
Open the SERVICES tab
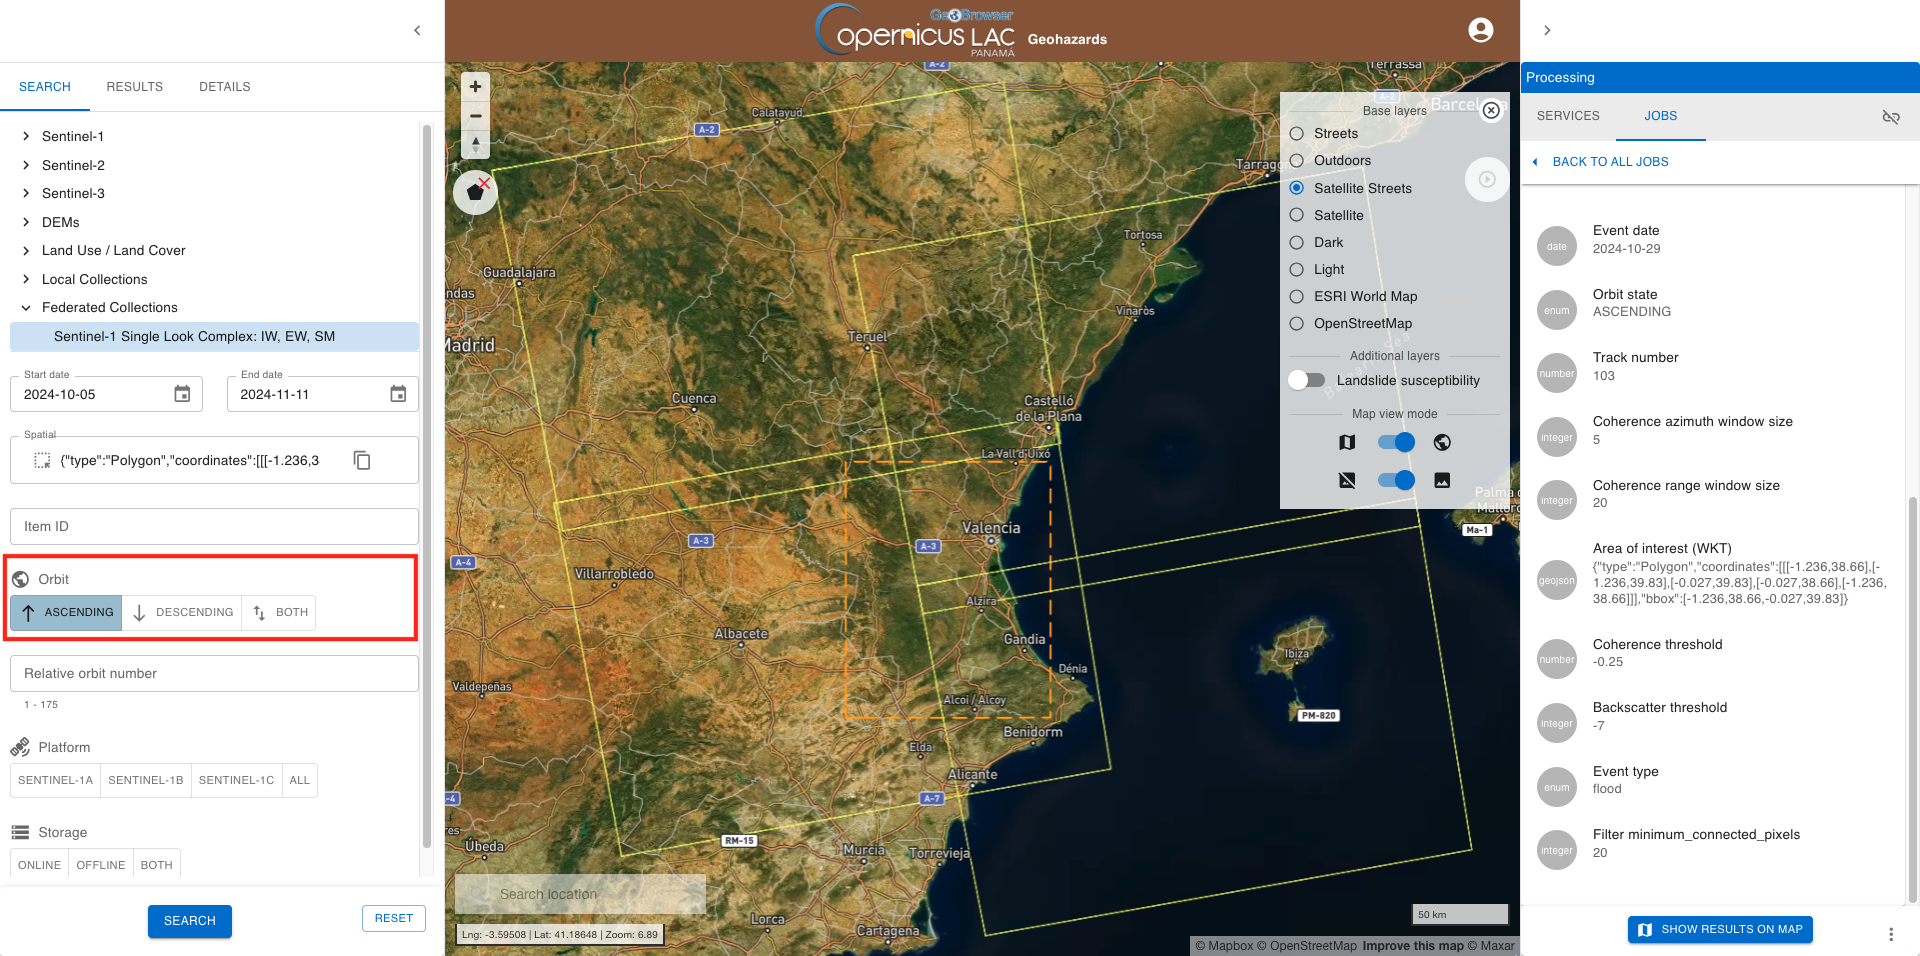[1567, 116]
